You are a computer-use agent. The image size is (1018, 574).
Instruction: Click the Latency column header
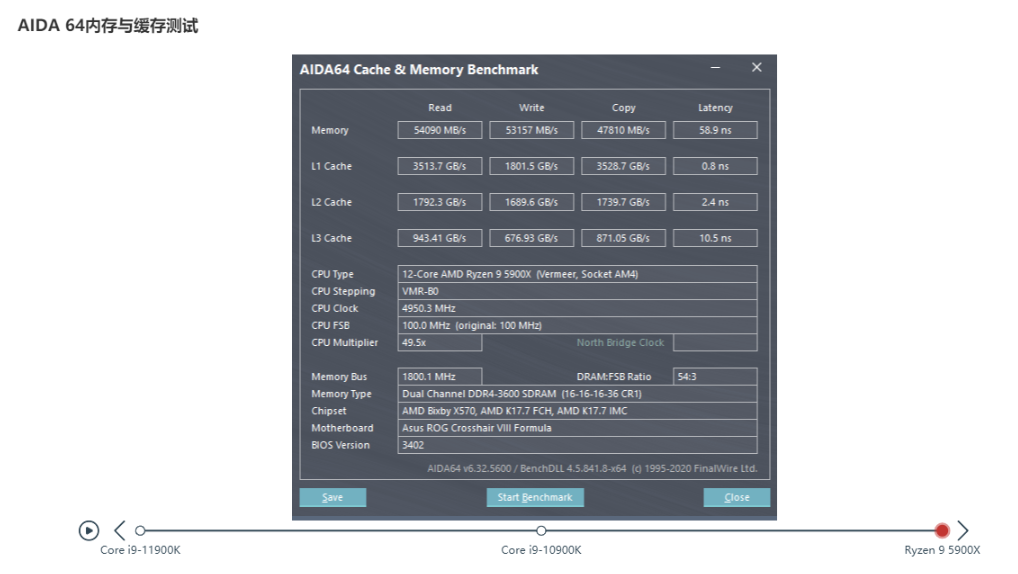point(715,108)
